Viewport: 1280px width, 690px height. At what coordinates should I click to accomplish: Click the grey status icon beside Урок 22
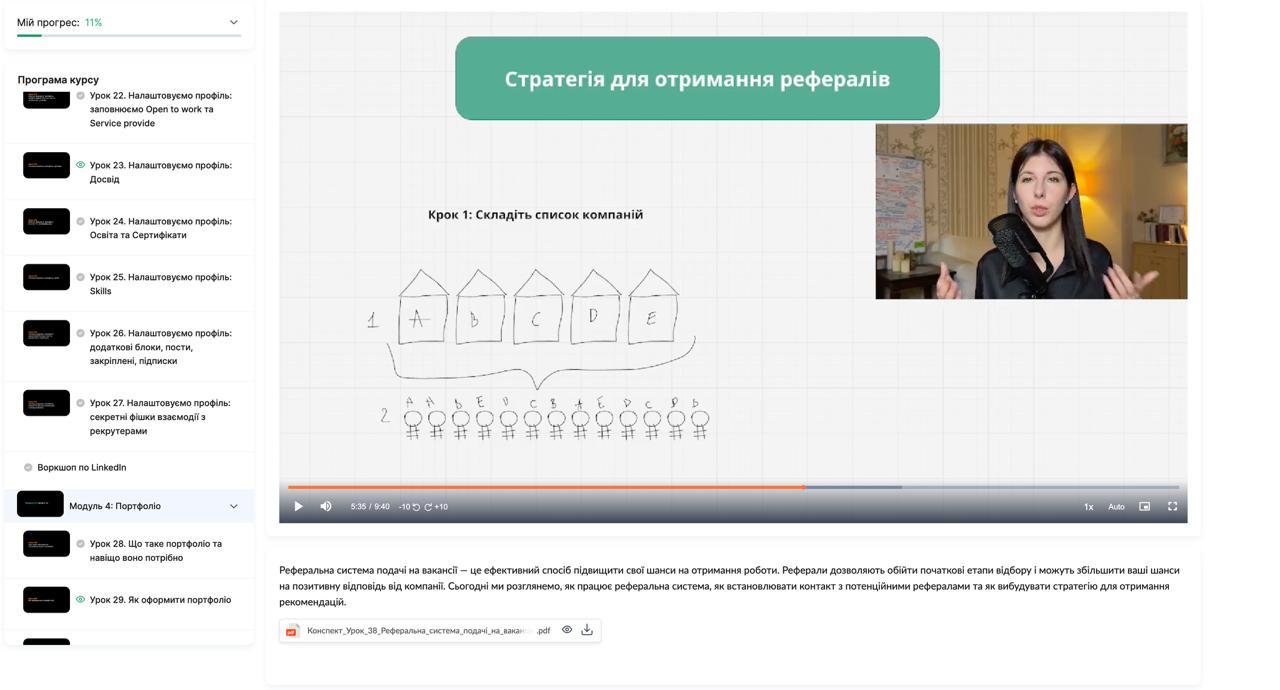(81, 96)
